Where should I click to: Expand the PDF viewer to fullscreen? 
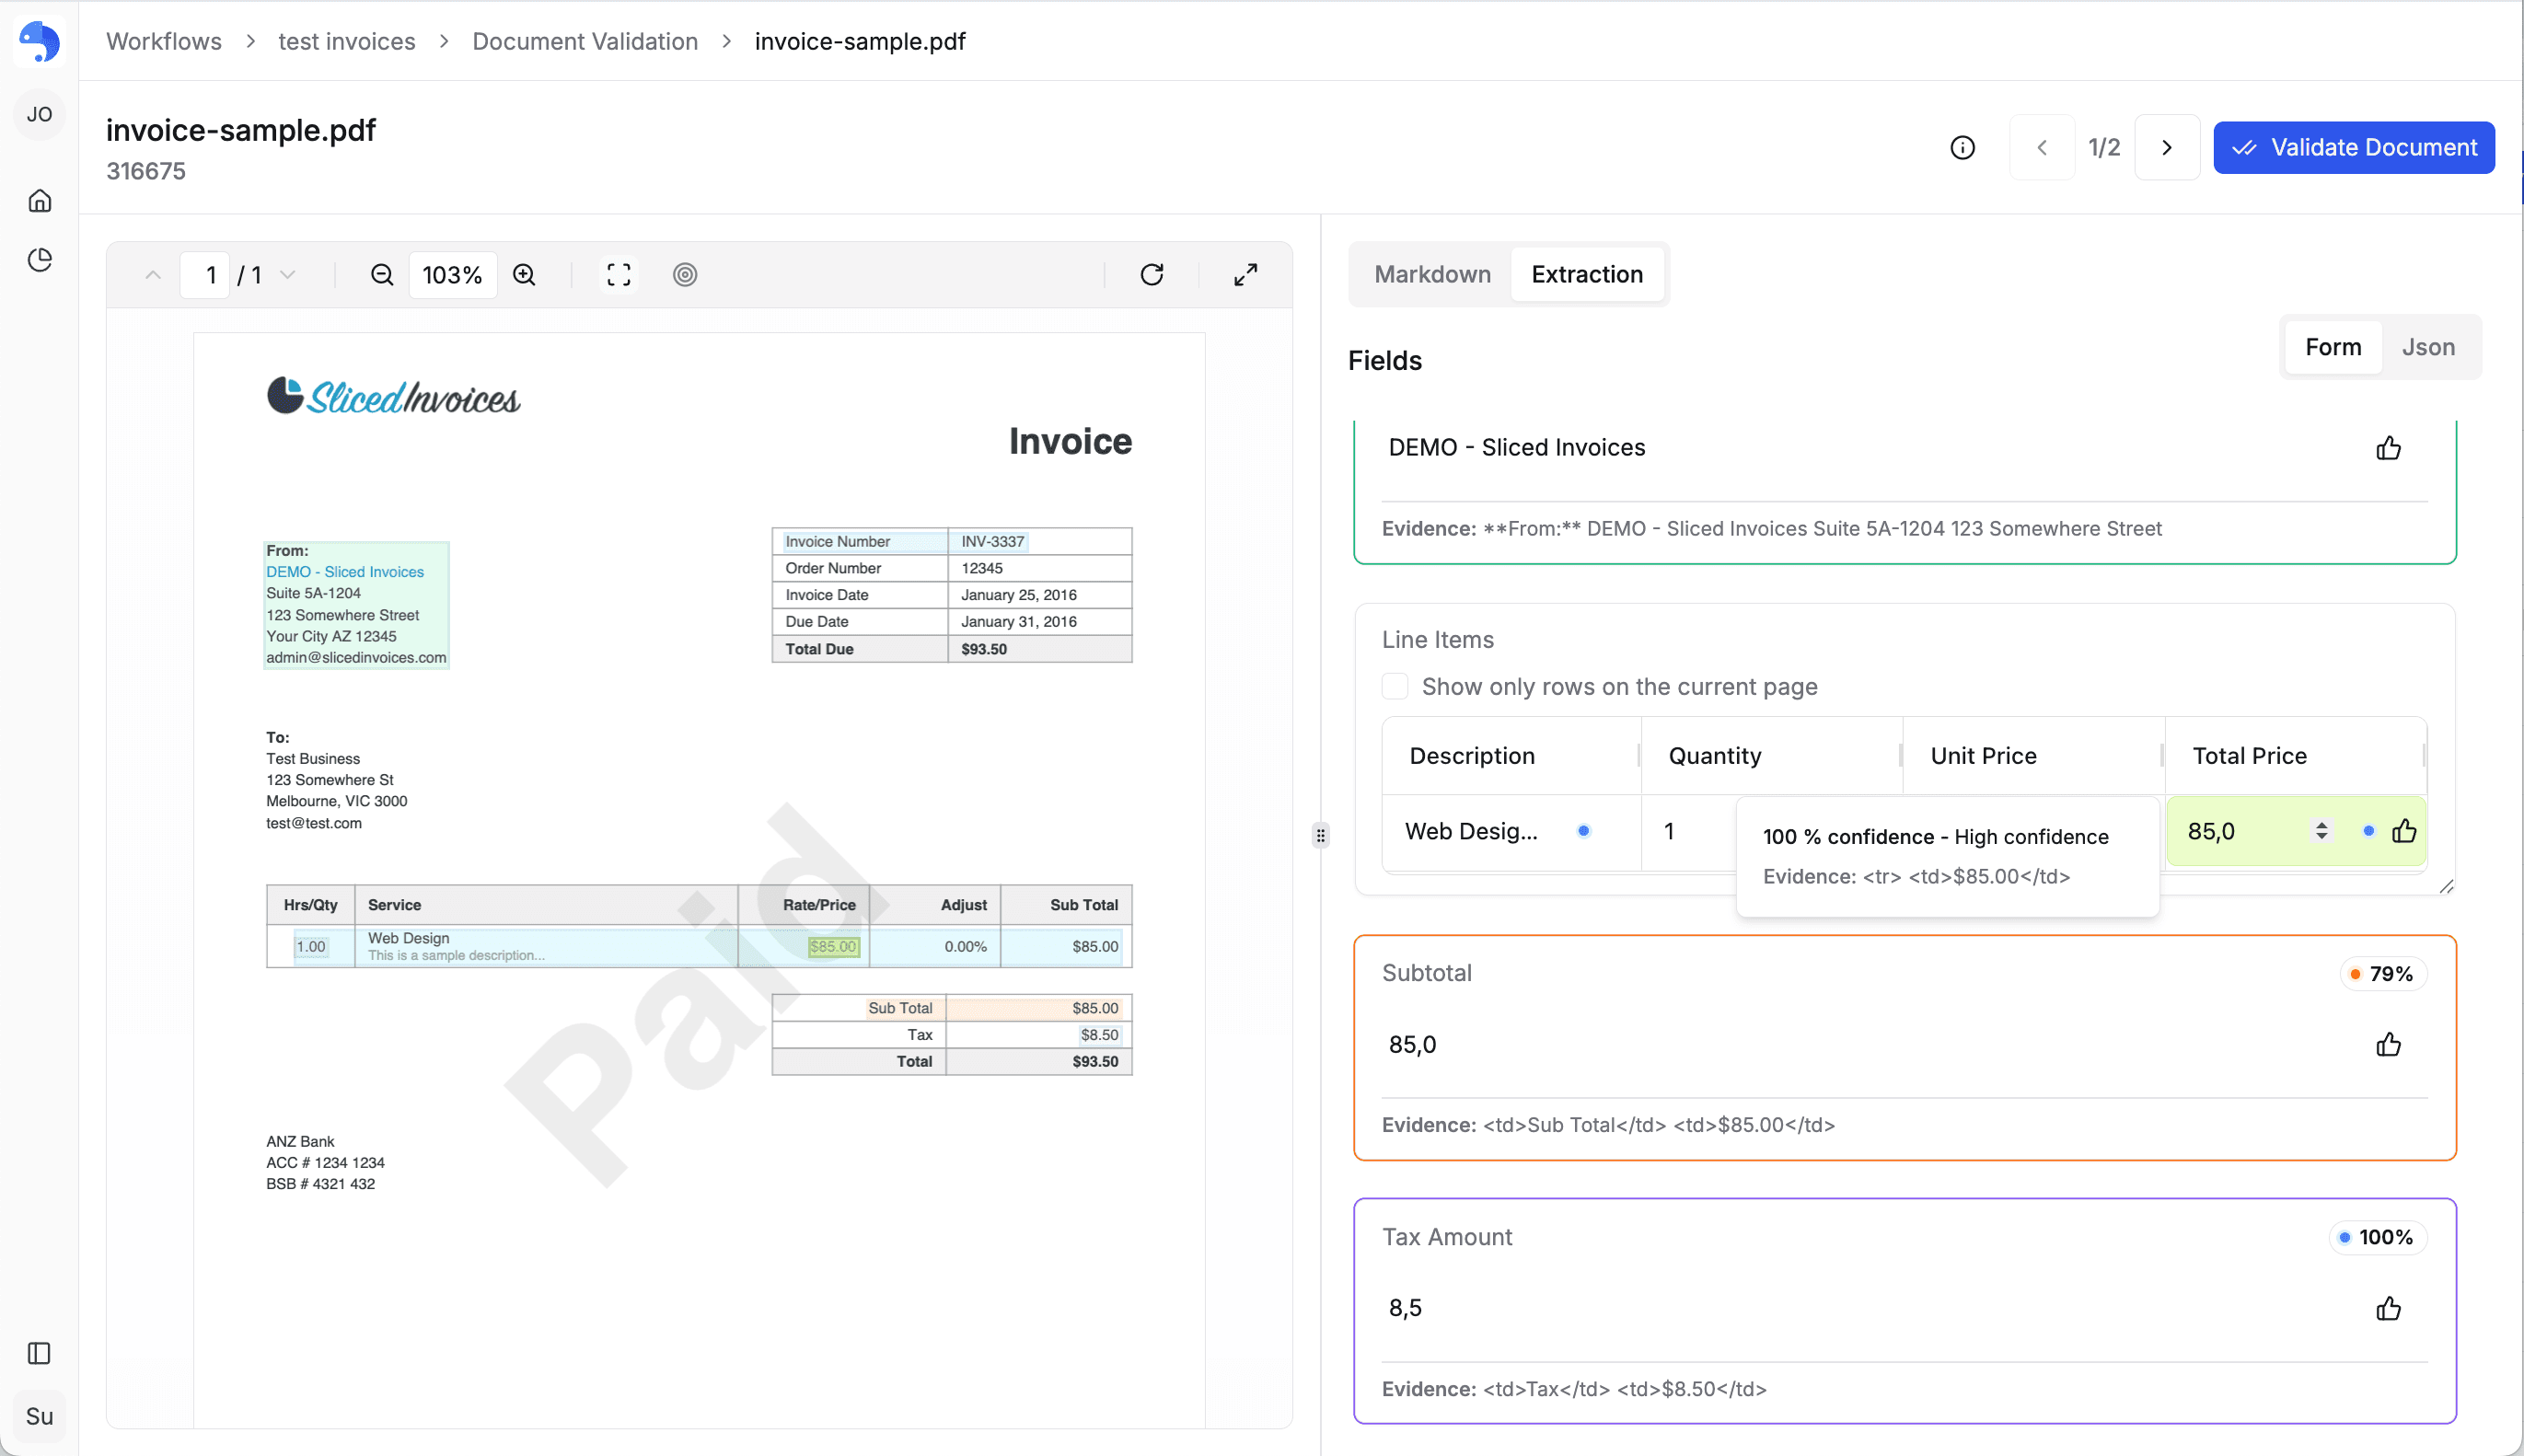coord(1245,275)
